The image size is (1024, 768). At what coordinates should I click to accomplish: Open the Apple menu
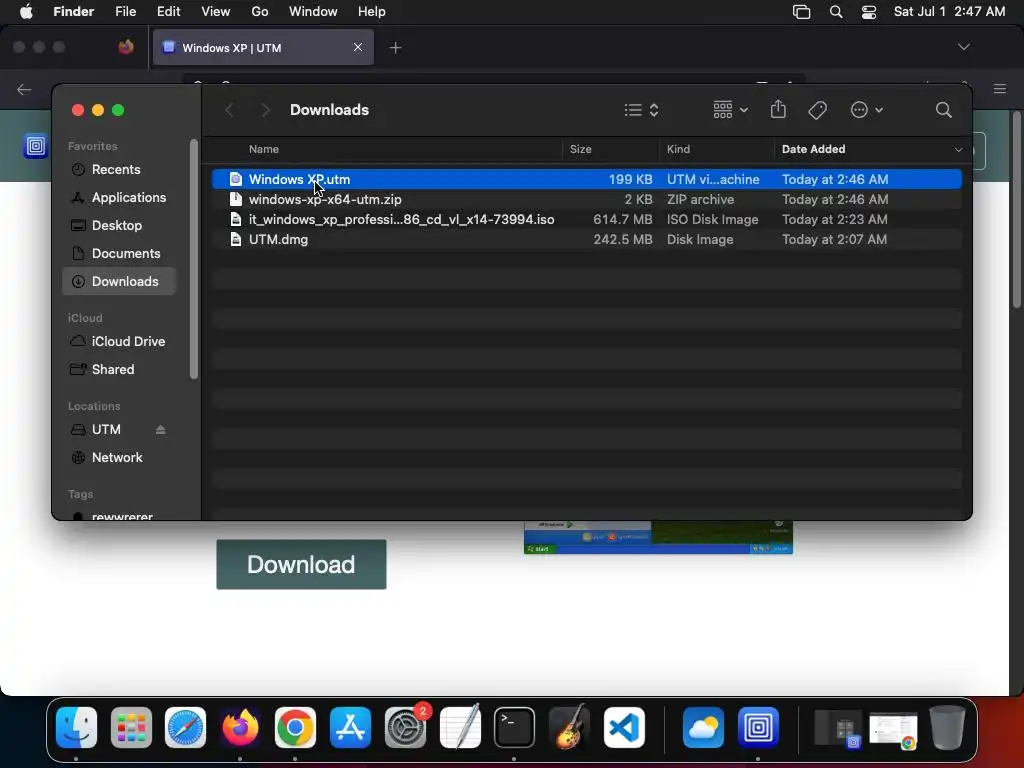coord(26,12)
